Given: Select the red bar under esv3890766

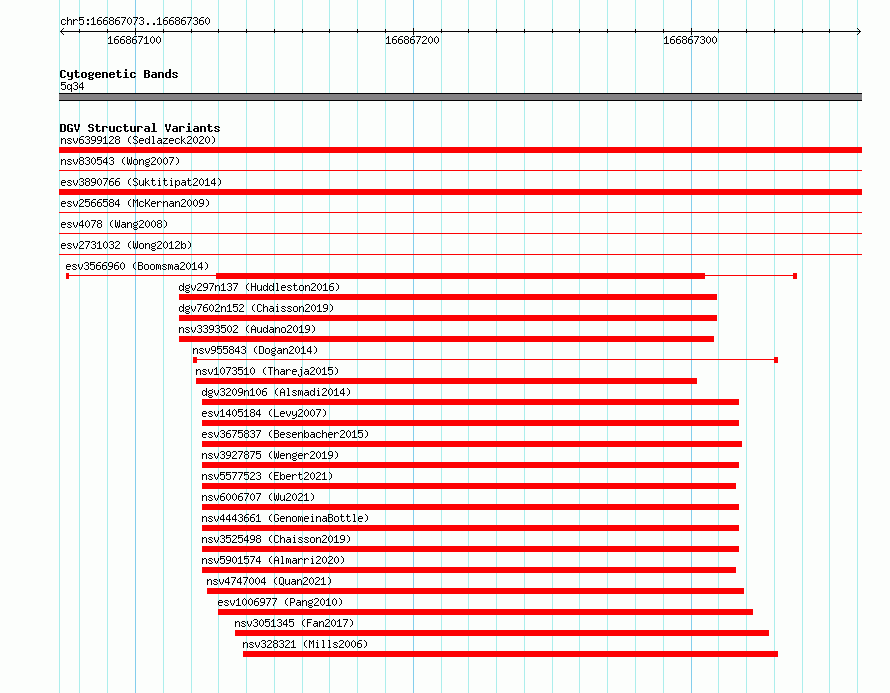Looking at the screenshot, I should tap(460, 192).
